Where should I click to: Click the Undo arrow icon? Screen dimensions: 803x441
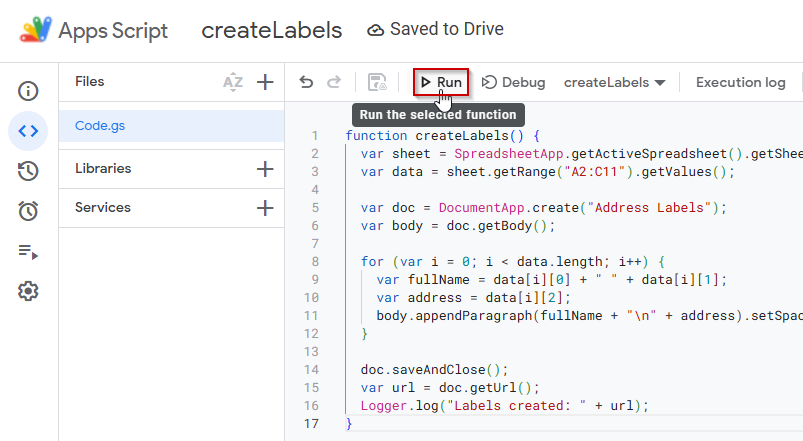click(x=306, y=82)
